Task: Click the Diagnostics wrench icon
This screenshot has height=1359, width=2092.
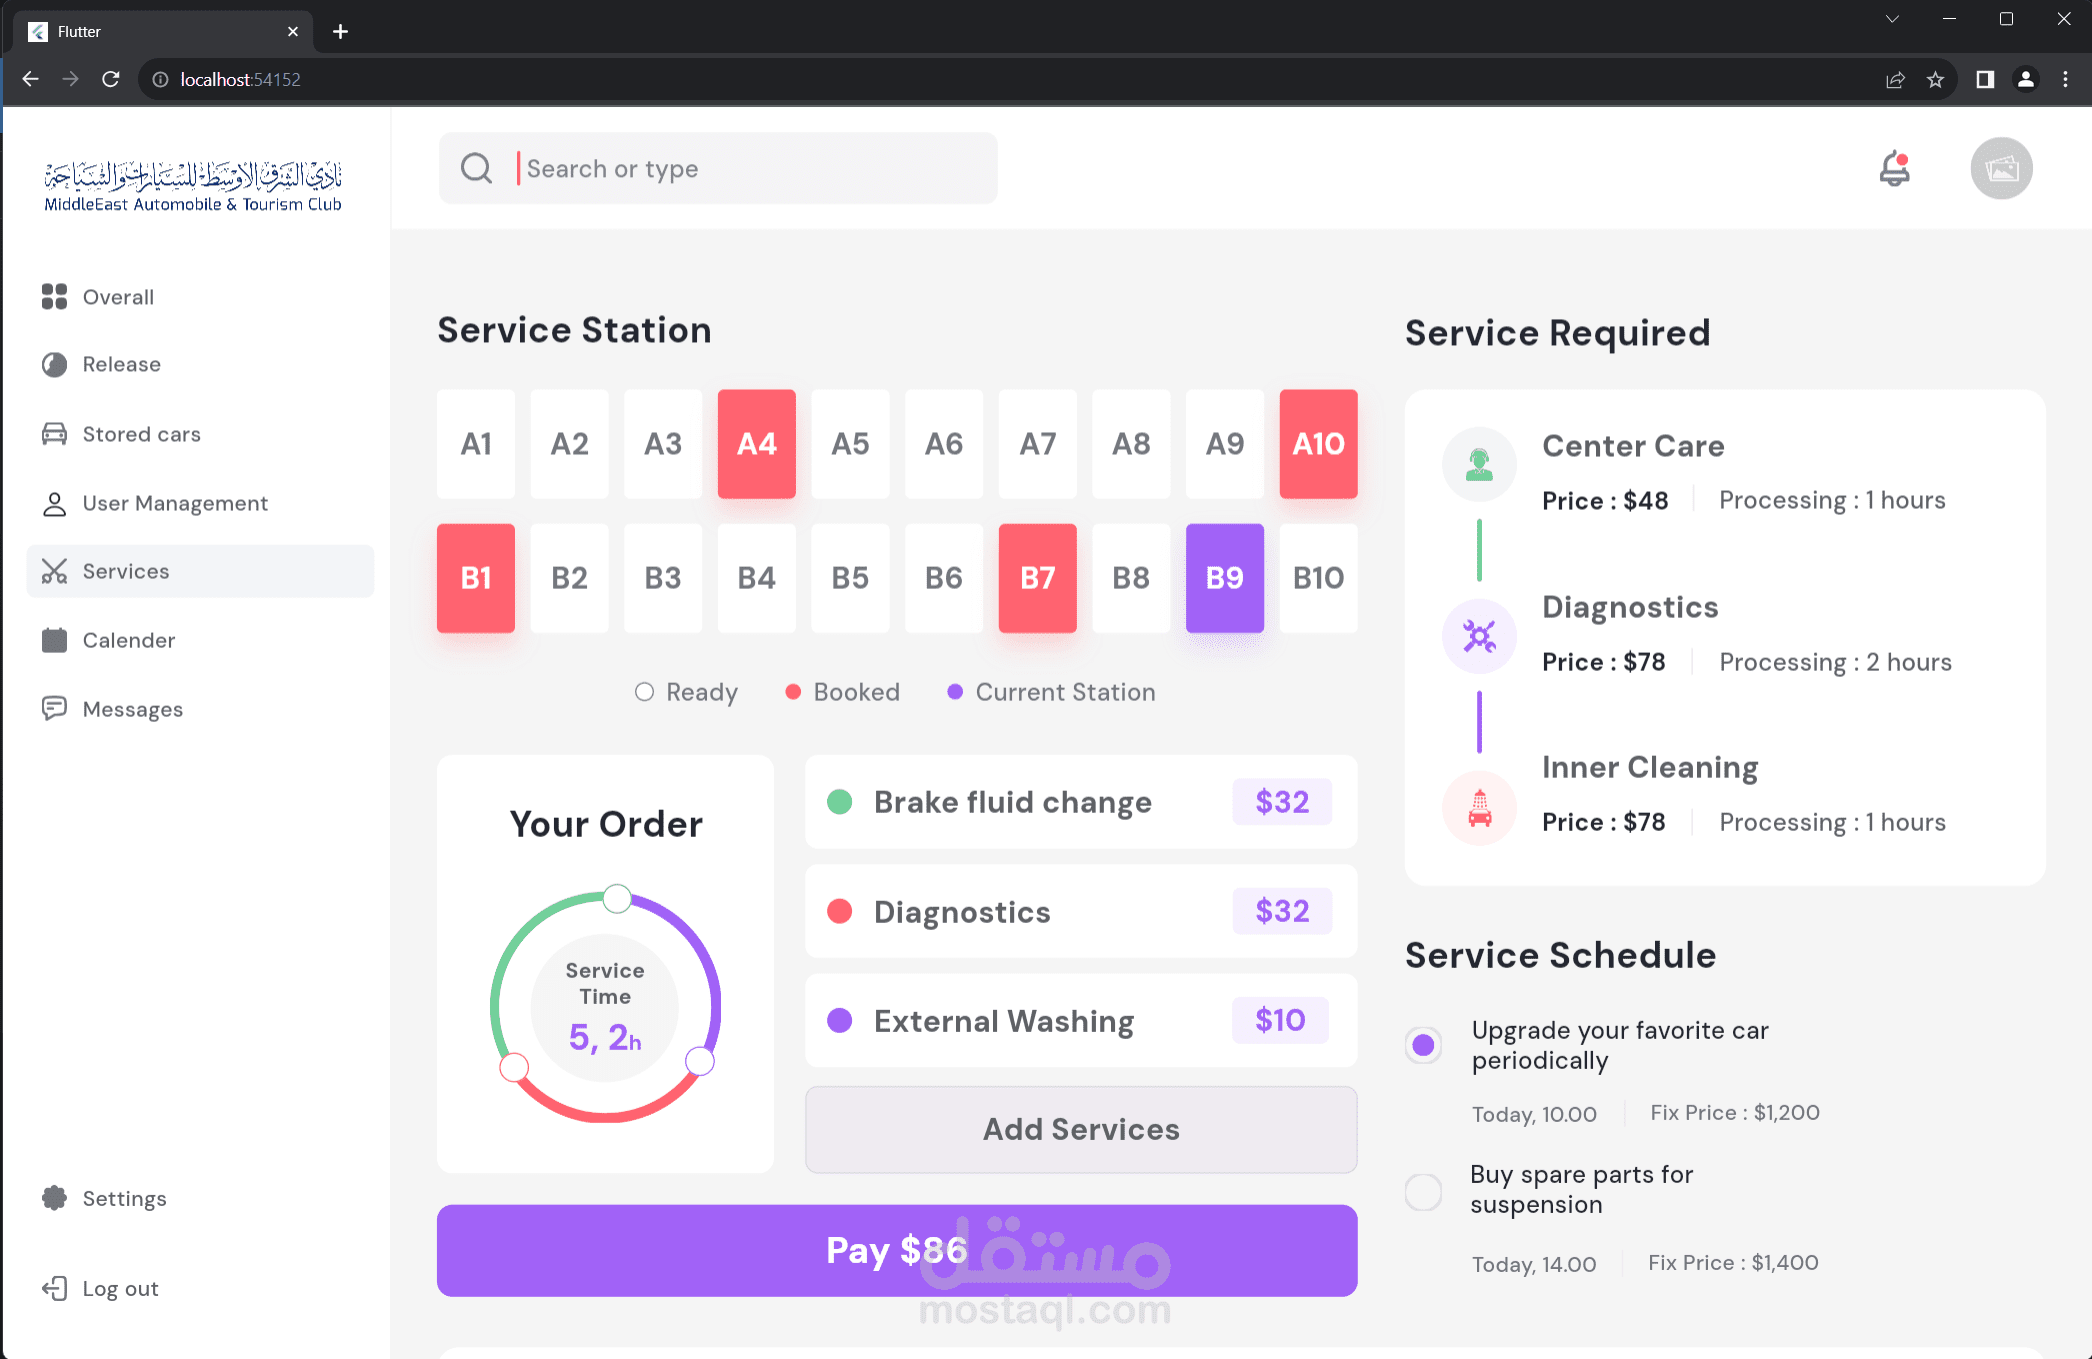Action: (1479, 636)
